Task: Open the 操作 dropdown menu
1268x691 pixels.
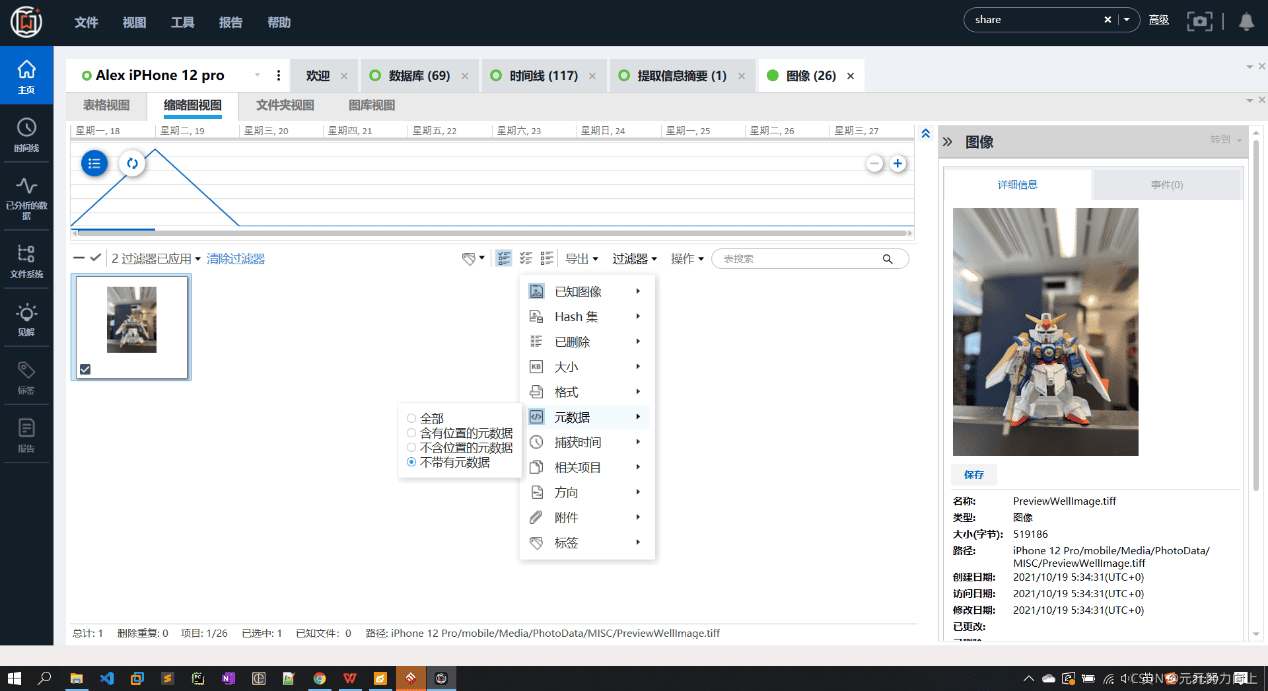Action: (685, 258)
